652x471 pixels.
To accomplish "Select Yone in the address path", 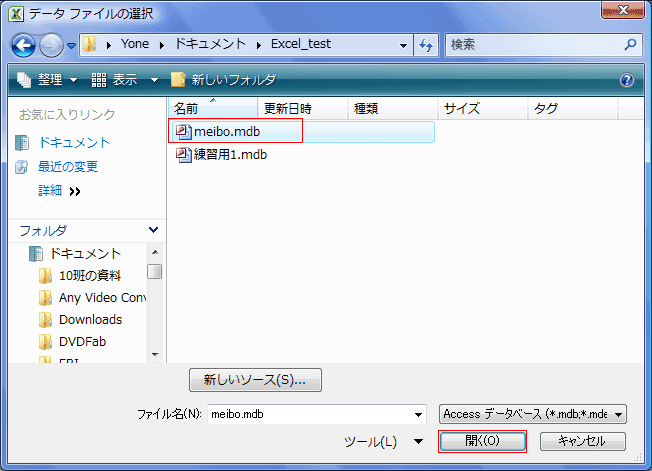I will tap(135, 44).
